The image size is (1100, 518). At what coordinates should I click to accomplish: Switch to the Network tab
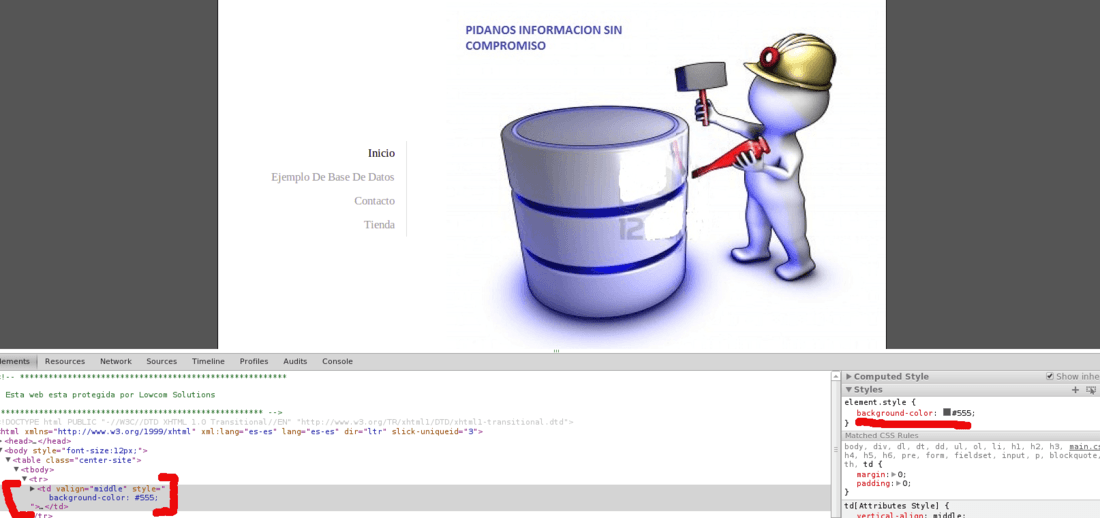pyautogui.click(x=116, y=361)
